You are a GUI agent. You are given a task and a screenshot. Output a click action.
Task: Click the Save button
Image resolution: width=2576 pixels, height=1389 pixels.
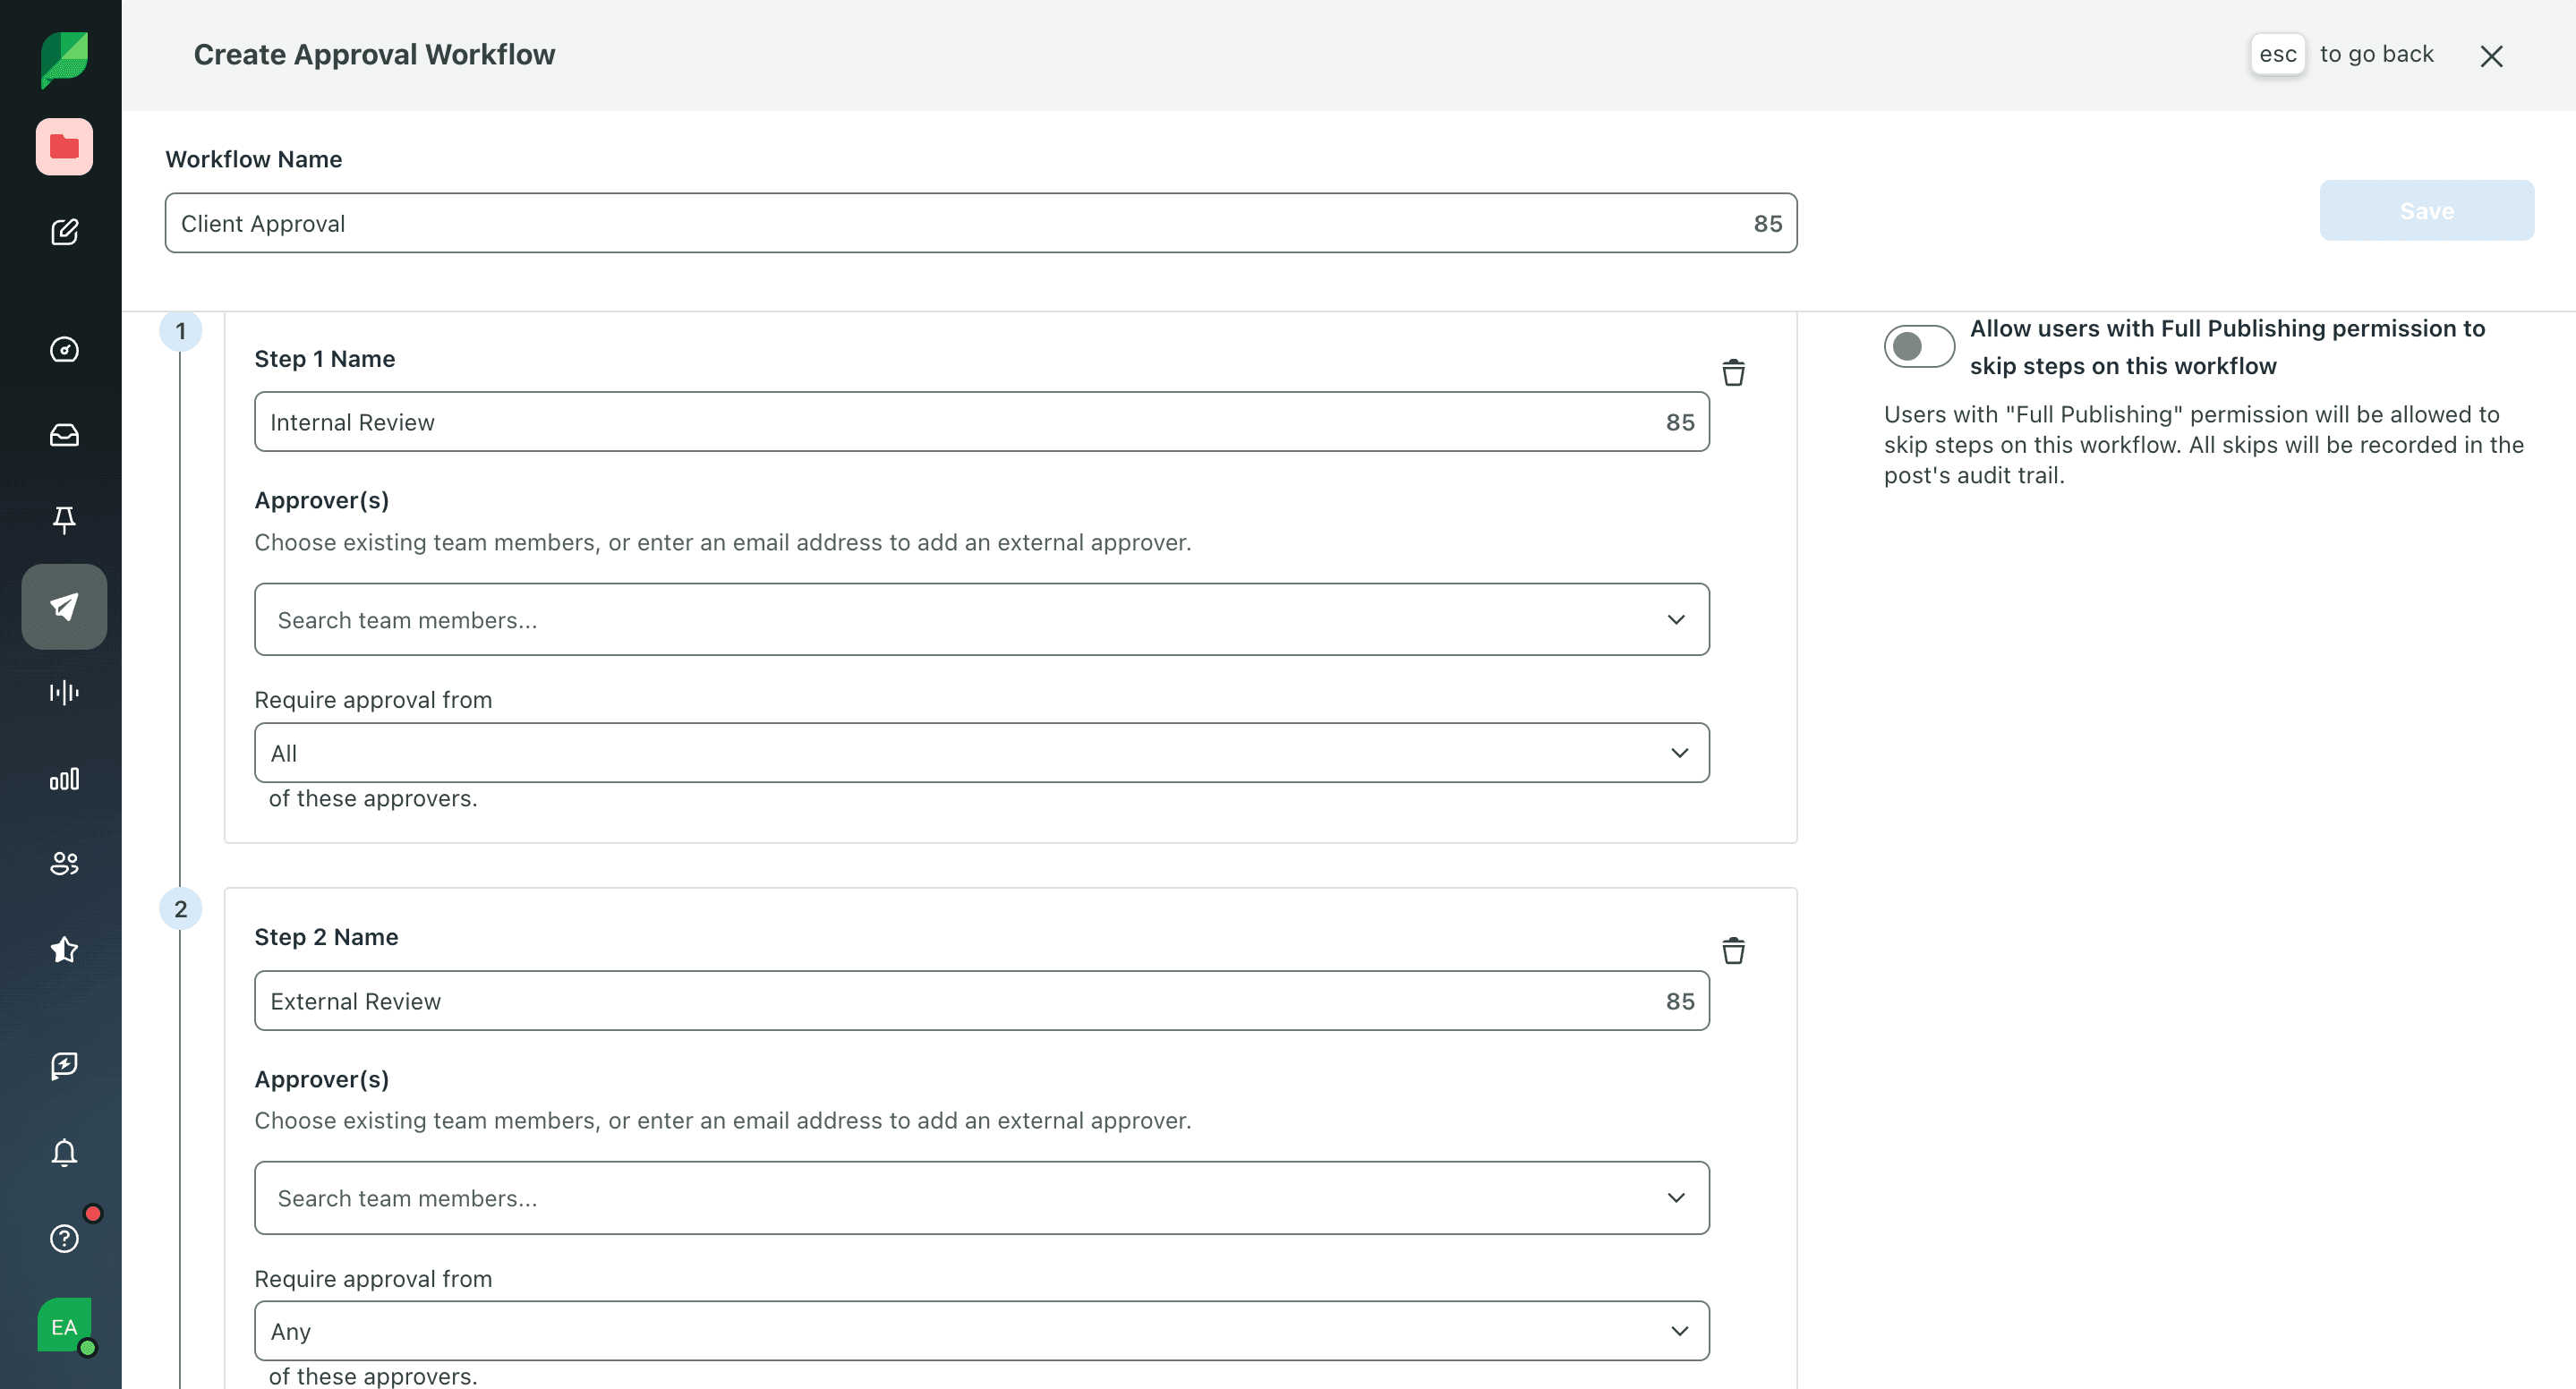(2426, 210)
